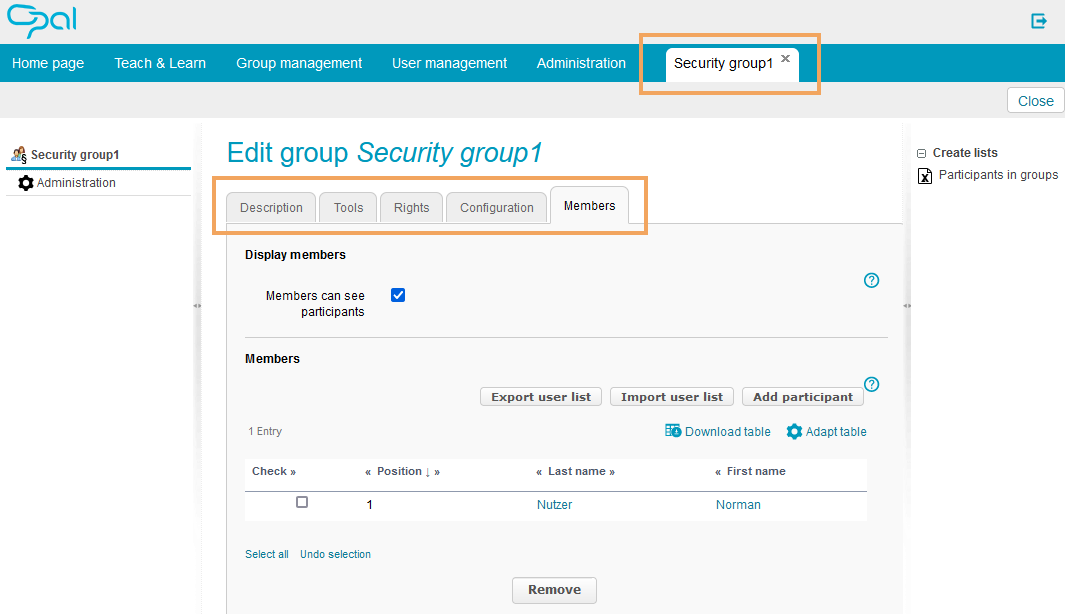Collapse the left sidebar panel handle
This screenshot has height=614, width=1065.
[197, 306]
